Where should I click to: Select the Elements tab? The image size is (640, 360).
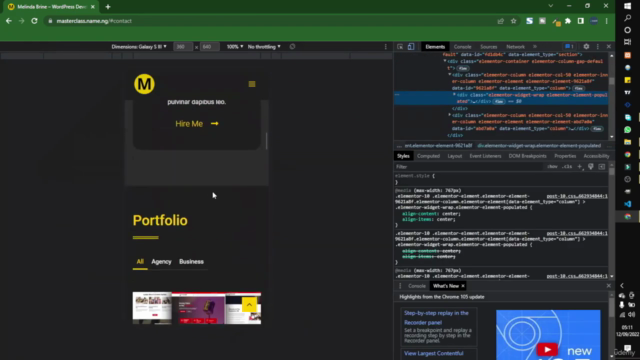pos(435,47)
